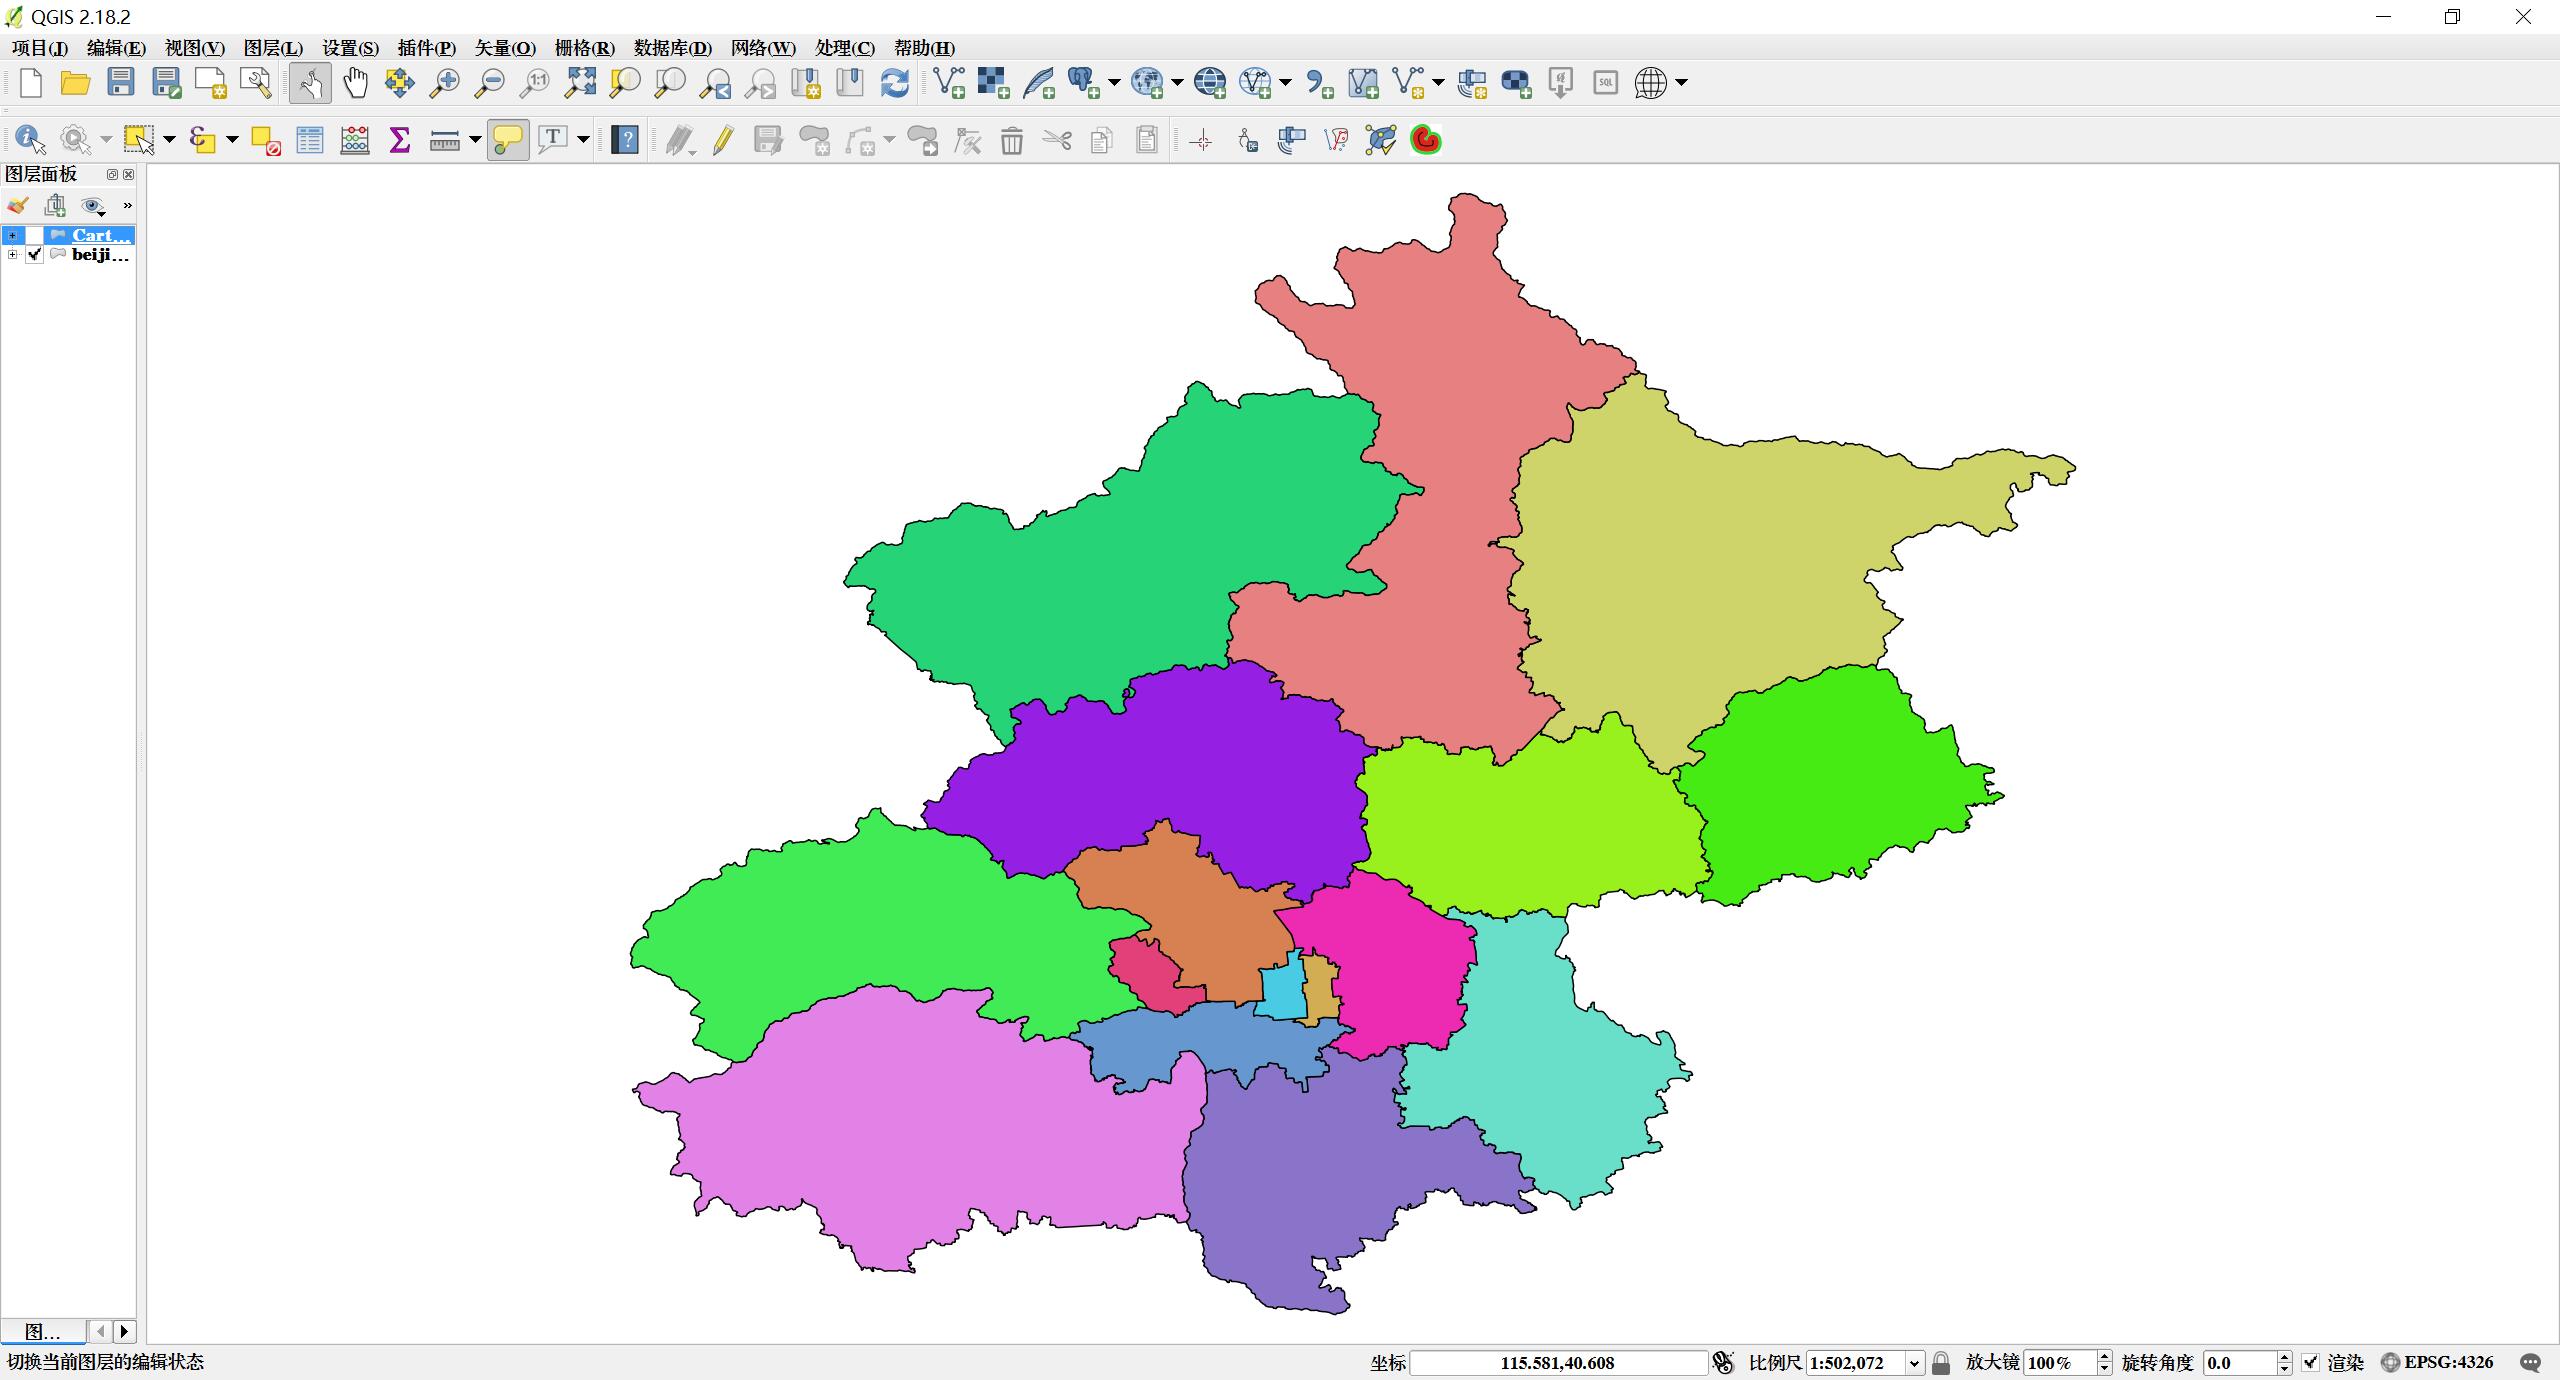Open the 栅格 (Raster) menu
This screenshot has height=1380, width=2560.
click(x=585, y=48)
